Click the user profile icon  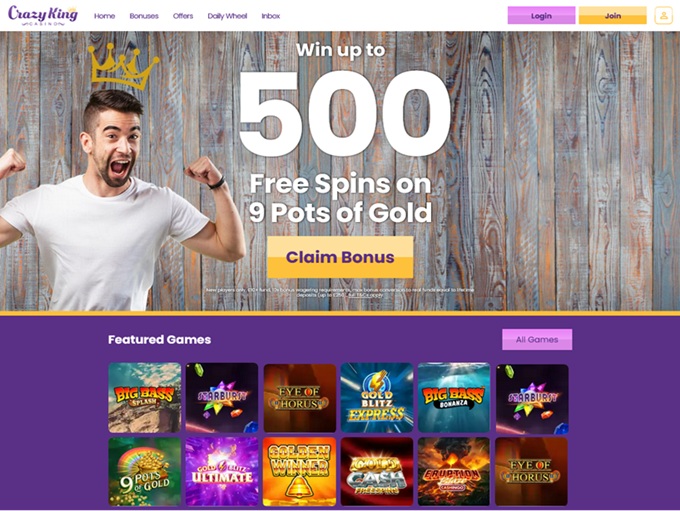pyautogui.click(x=664, y=16)
